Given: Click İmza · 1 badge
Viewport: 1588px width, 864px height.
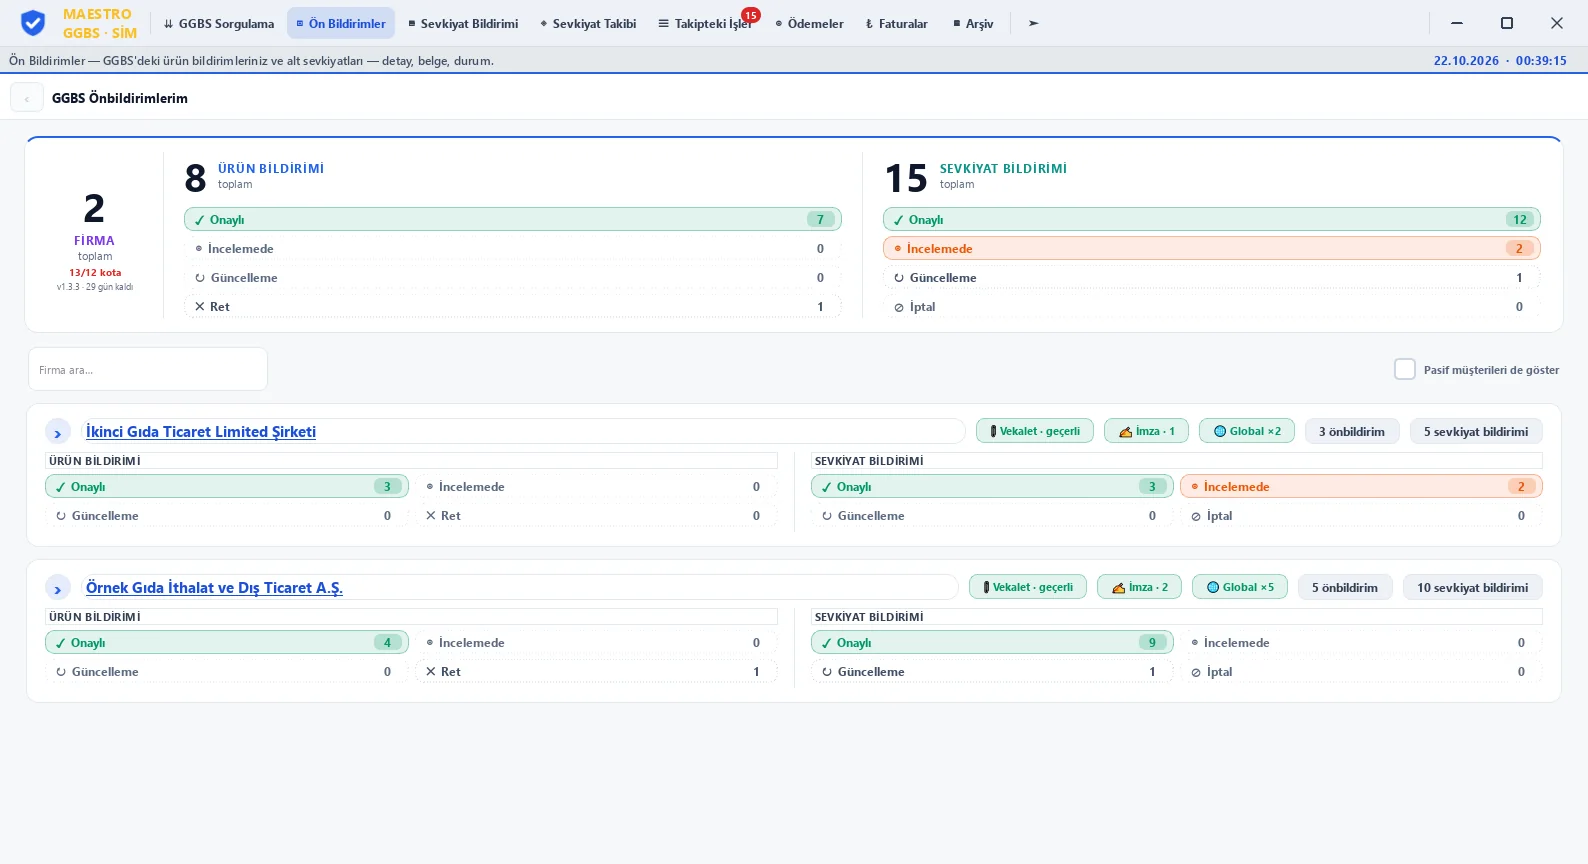Looking at the screenshot, I should [1146, 431].
